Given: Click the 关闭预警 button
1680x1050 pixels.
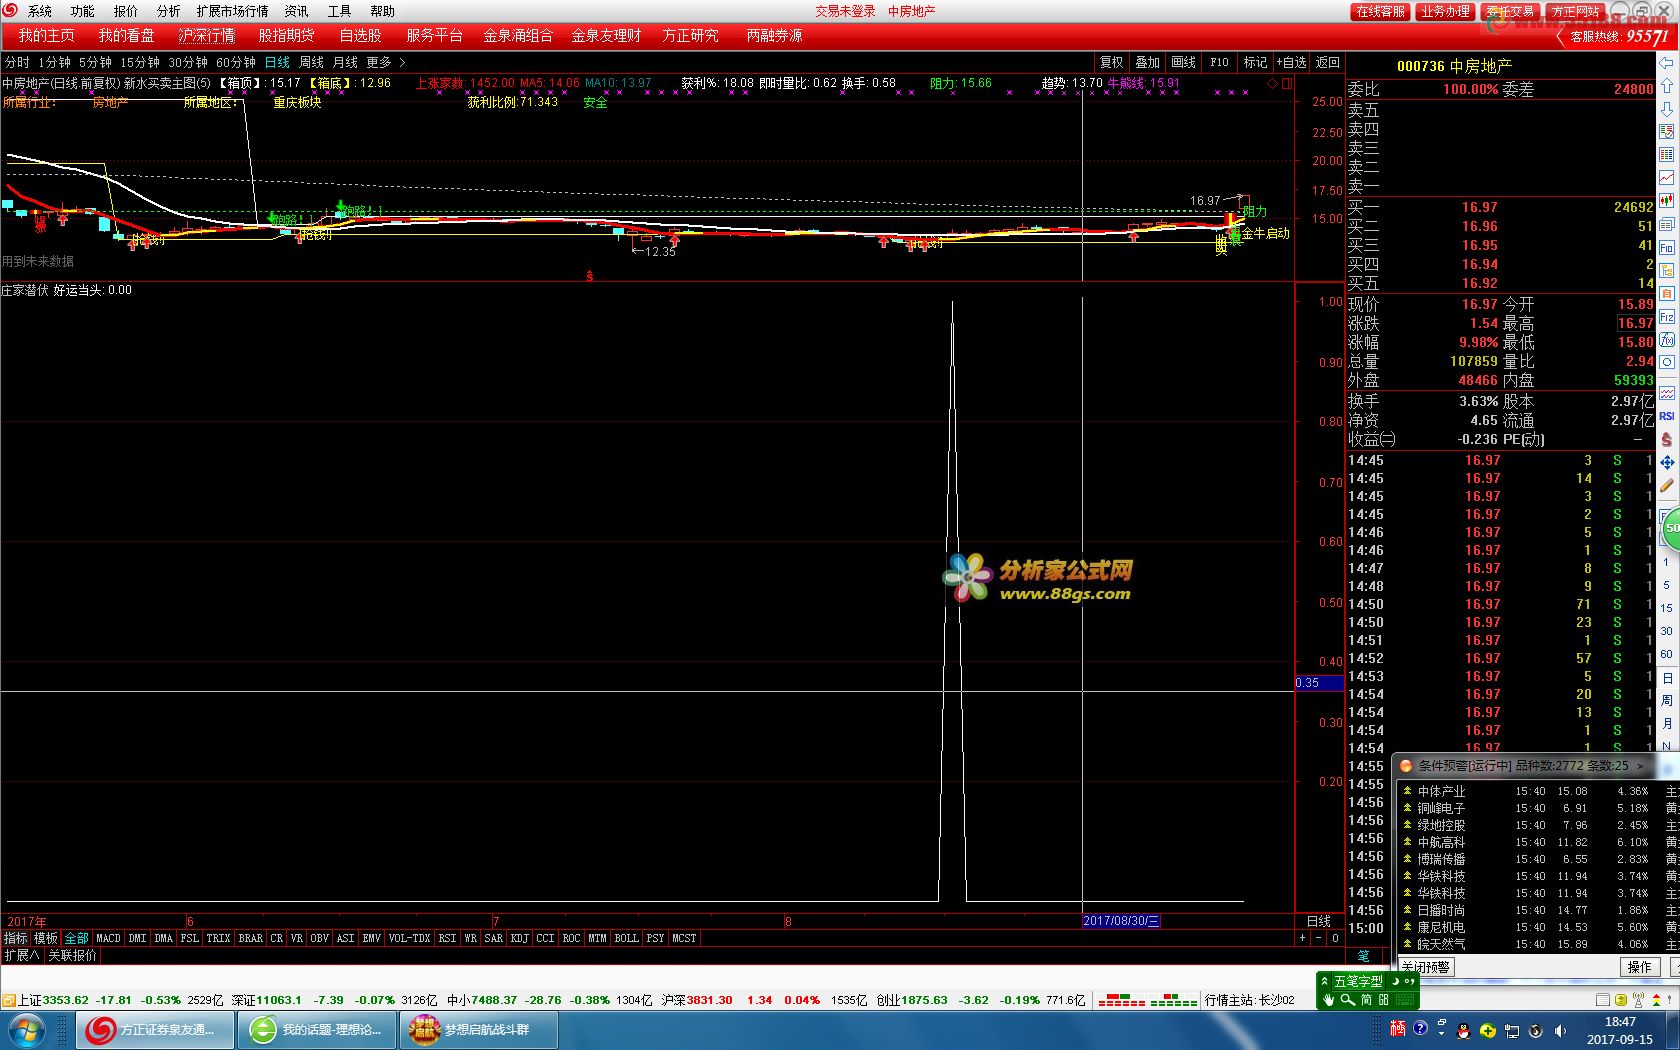Looking at the screenshot, I should tap(1427, 967).
